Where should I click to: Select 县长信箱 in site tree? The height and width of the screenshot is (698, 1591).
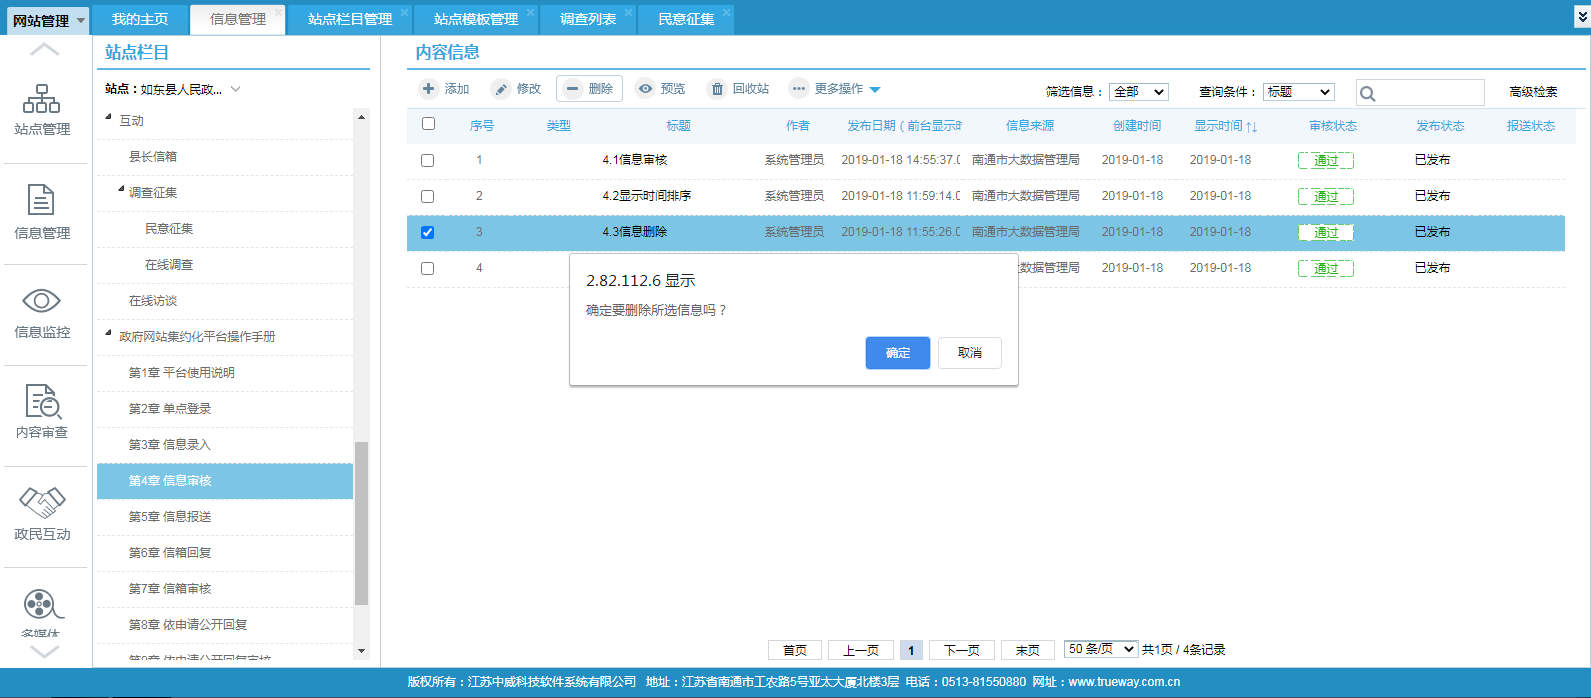coord(153,157)
